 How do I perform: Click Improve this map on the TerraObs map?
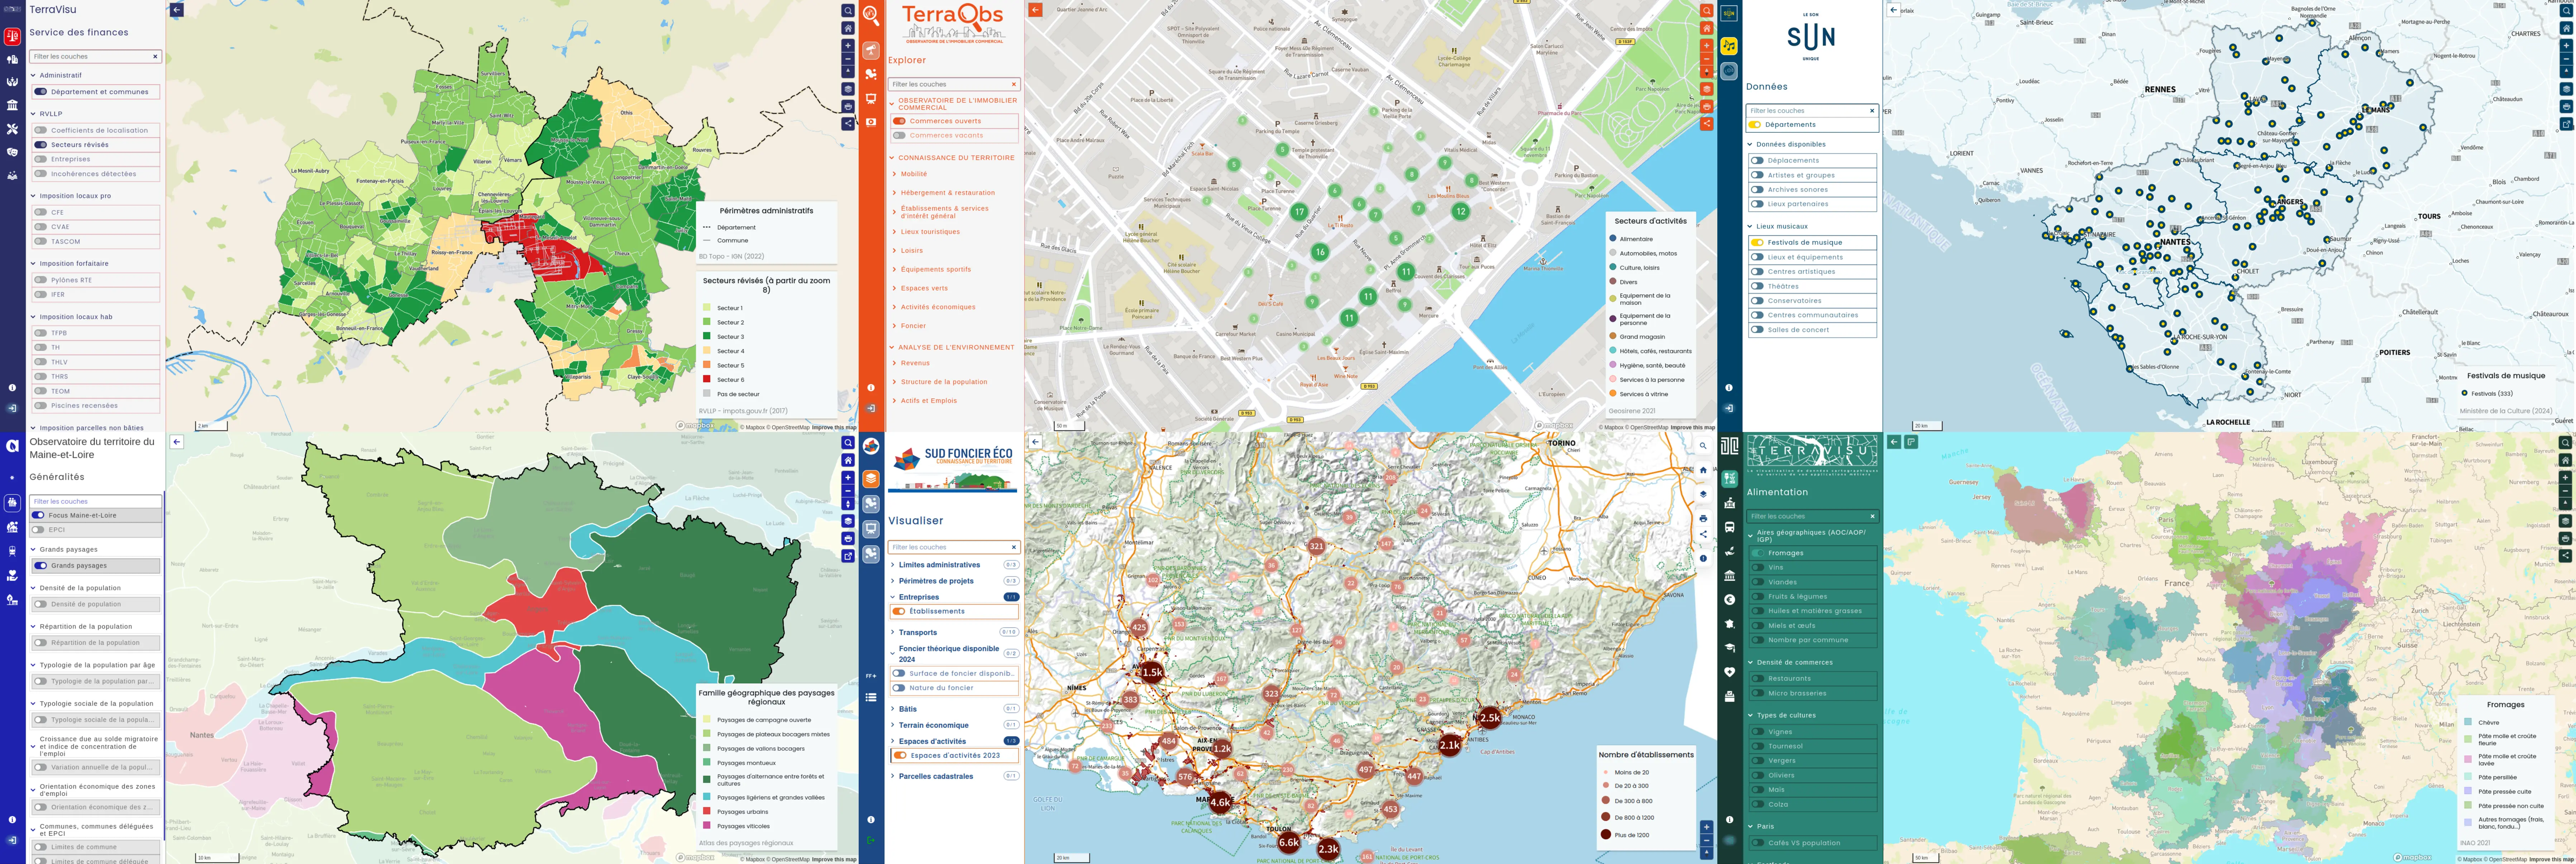click(1693, 427)
